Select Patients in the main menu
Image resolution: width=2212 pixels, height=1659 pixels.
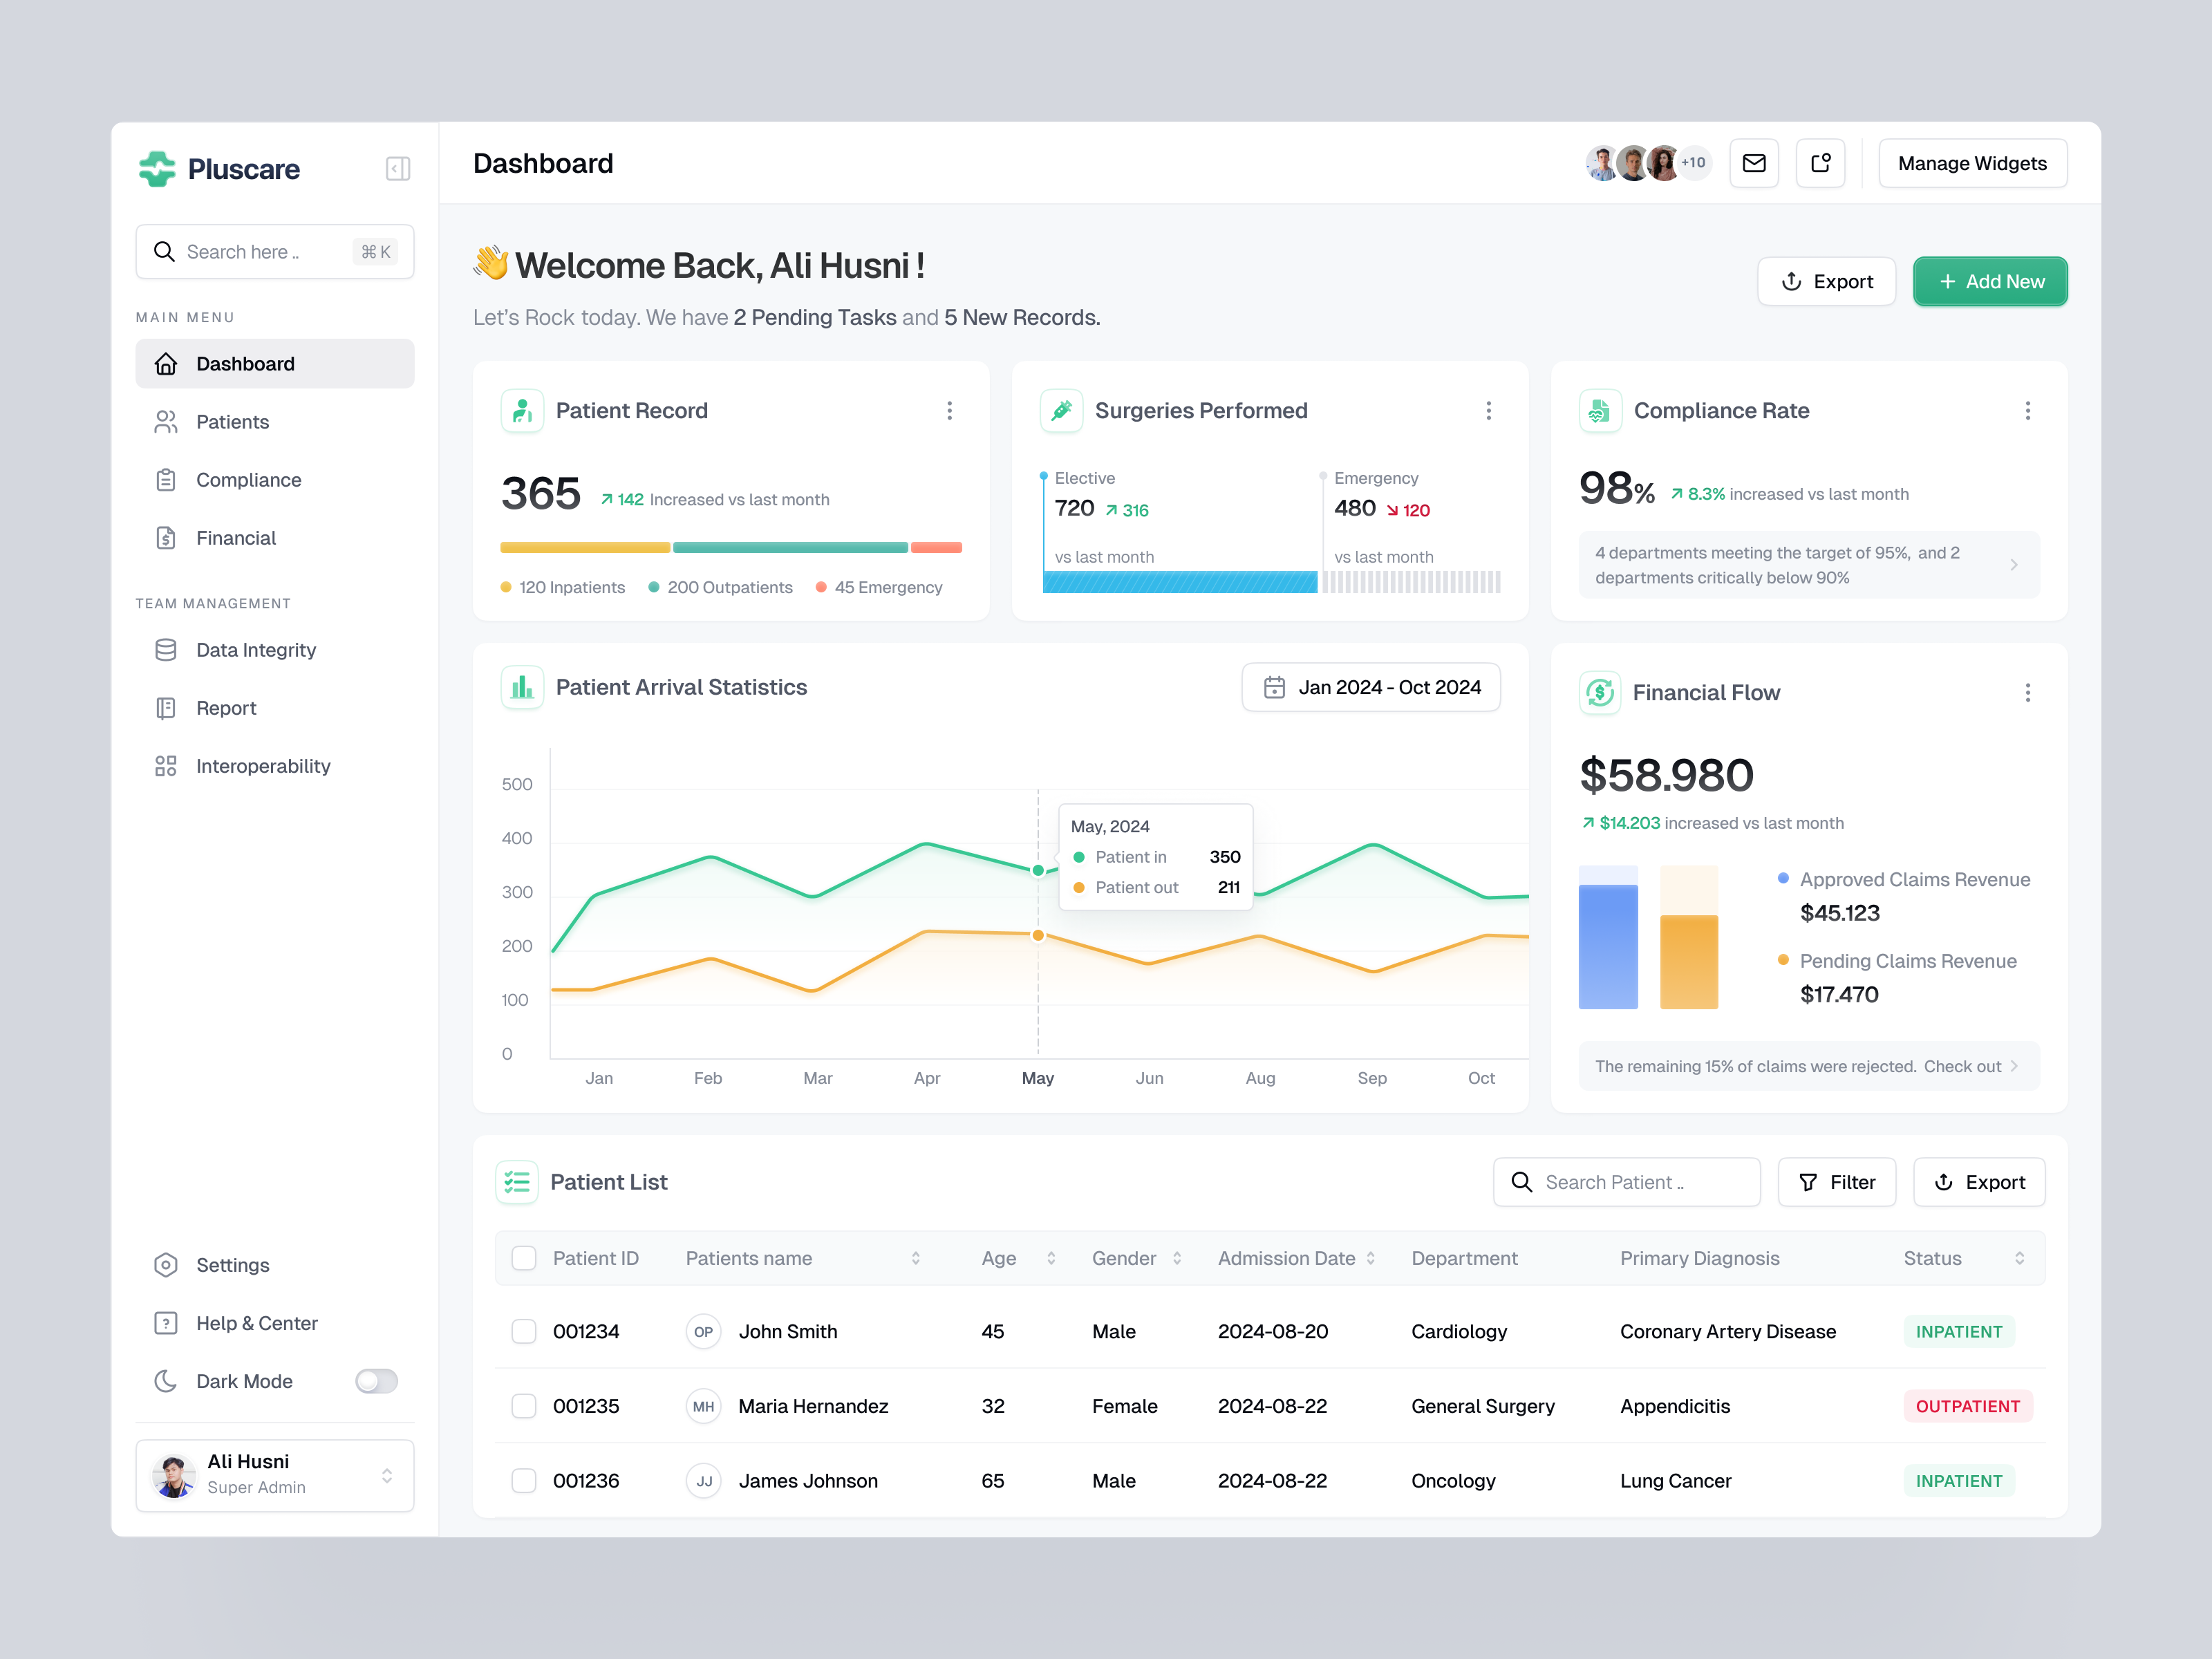click(x=233, y=421)
